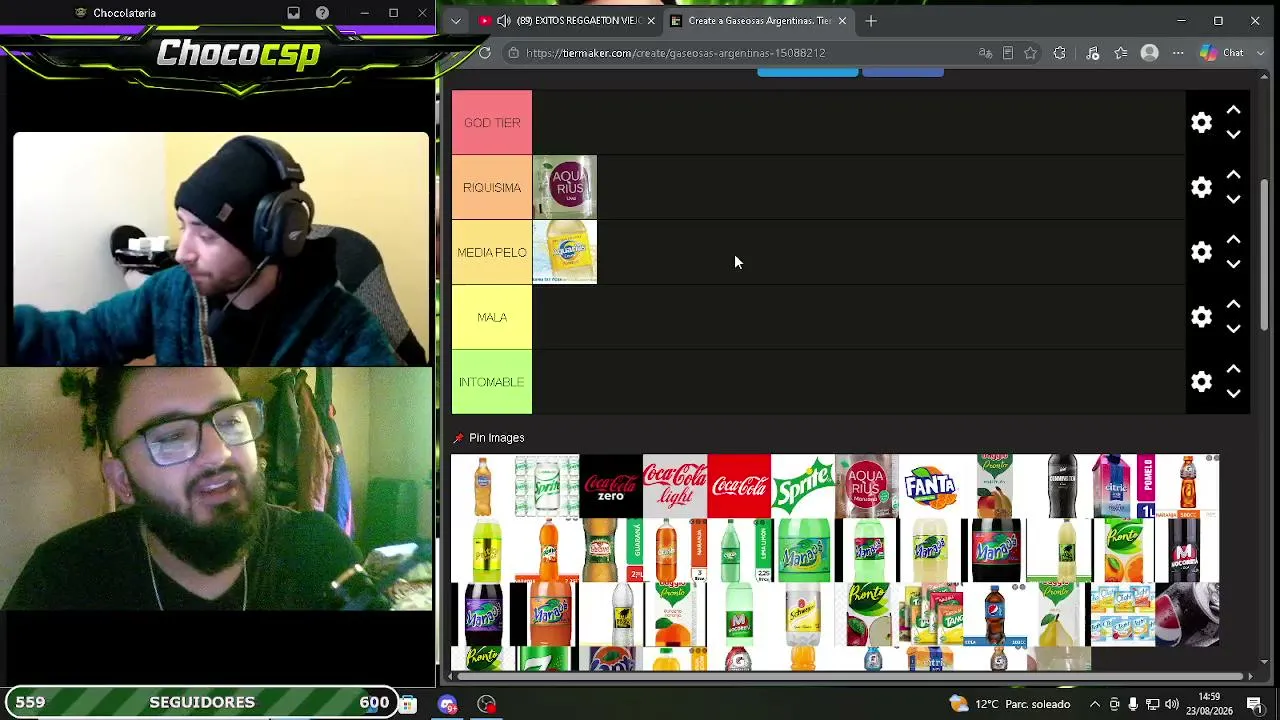Move MEDIA PELO row down

[1234, 265]
